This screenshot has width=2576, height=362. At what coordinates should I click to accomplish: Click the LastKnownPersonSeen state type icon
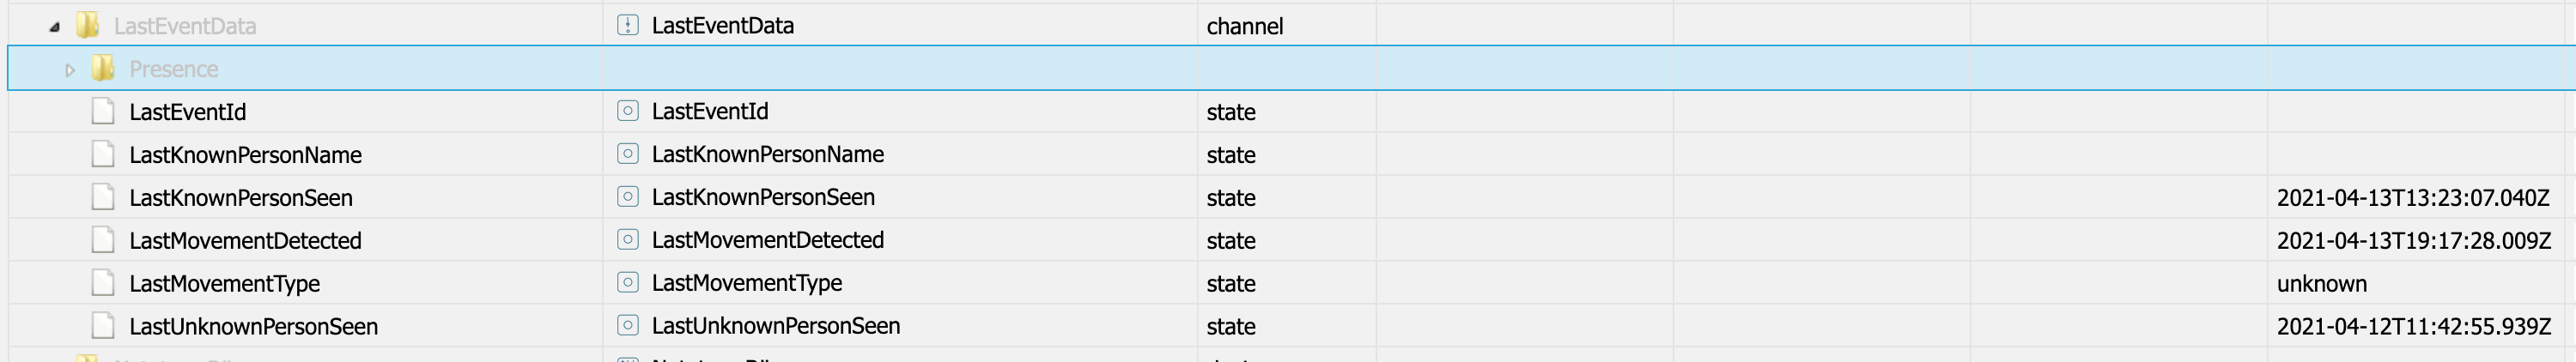[x=627, y=197]
